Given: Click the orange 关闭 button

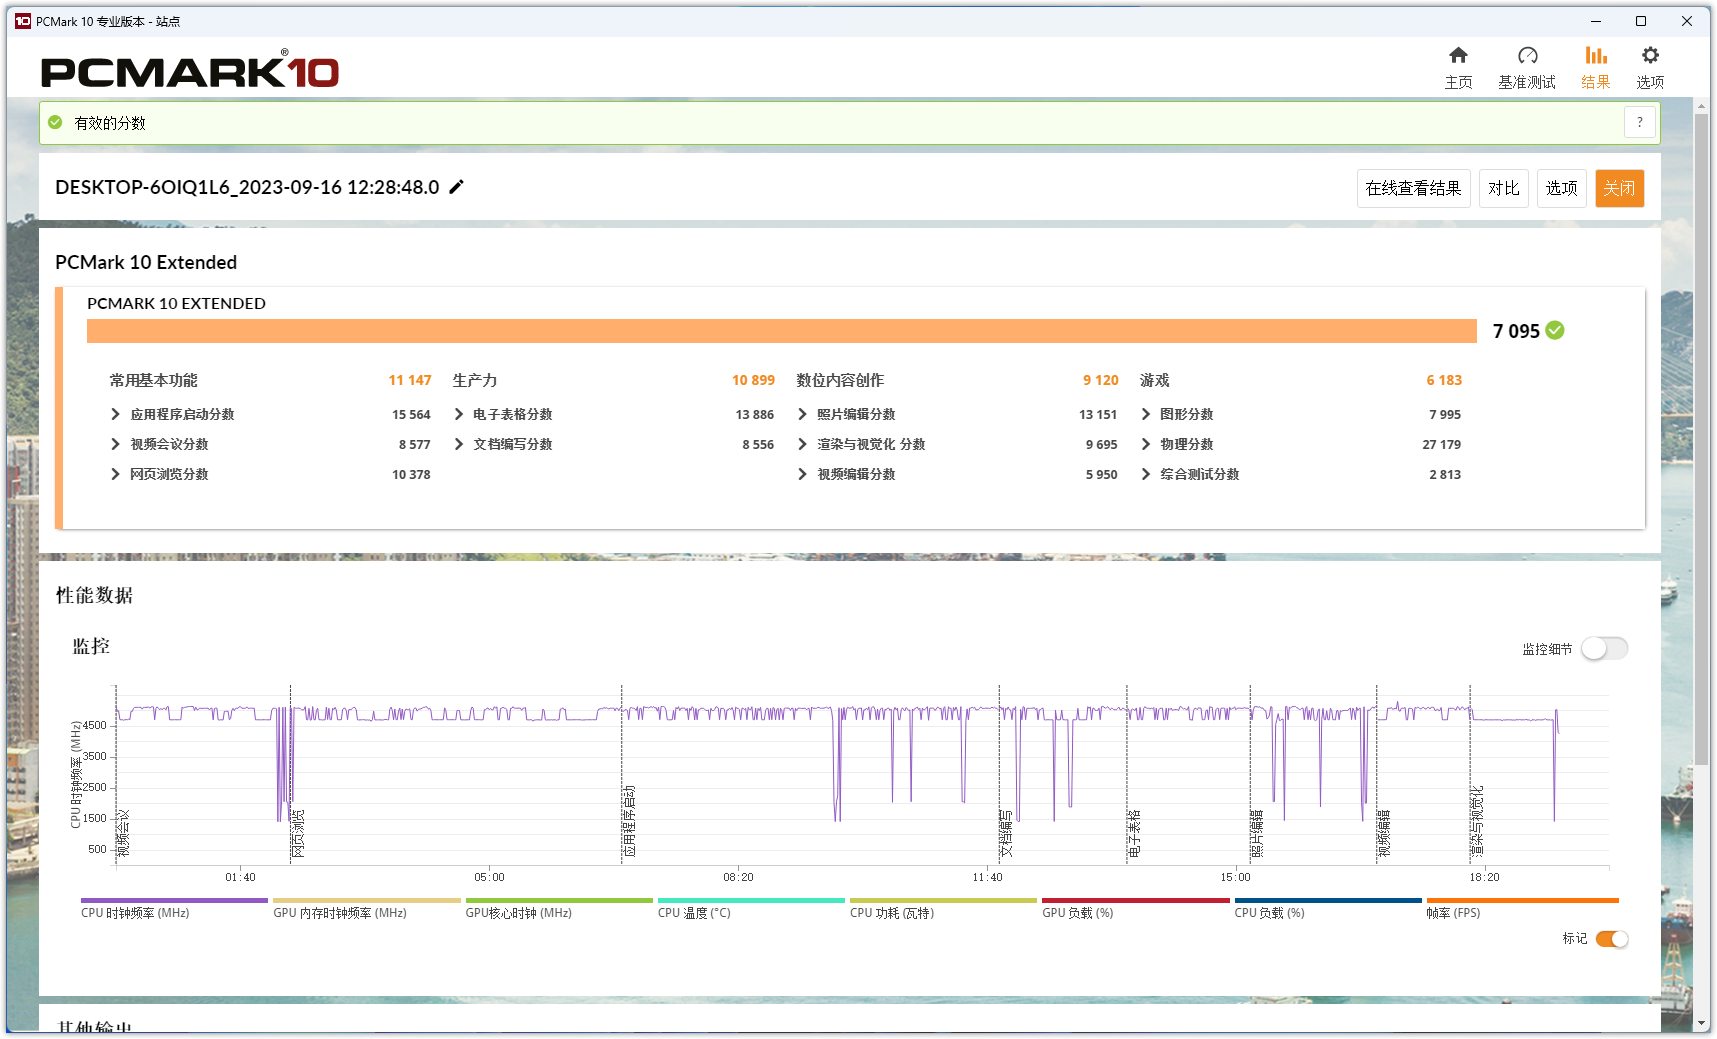Looking at the screenshot, I should [x=1619, y=188].
